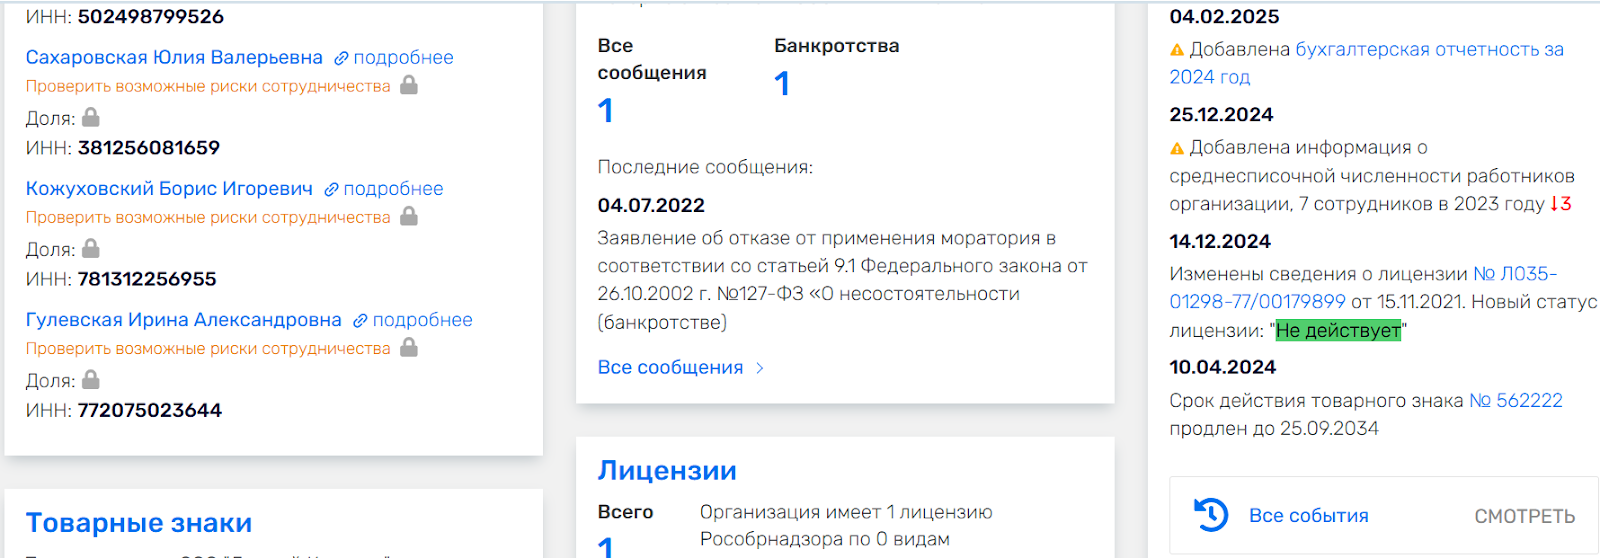The height and width of the screenshot is (558, 1600).
Task: Click lock icon after Гулевская risk check
Action: point(408,347)
